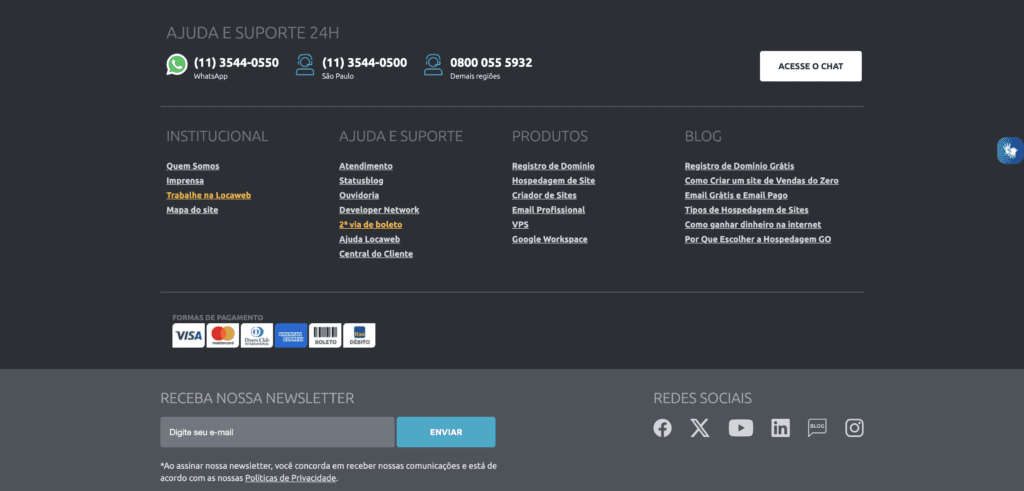
Task: Open Tipos de Hospedagem de Sites link
Action: click(746, 210)
